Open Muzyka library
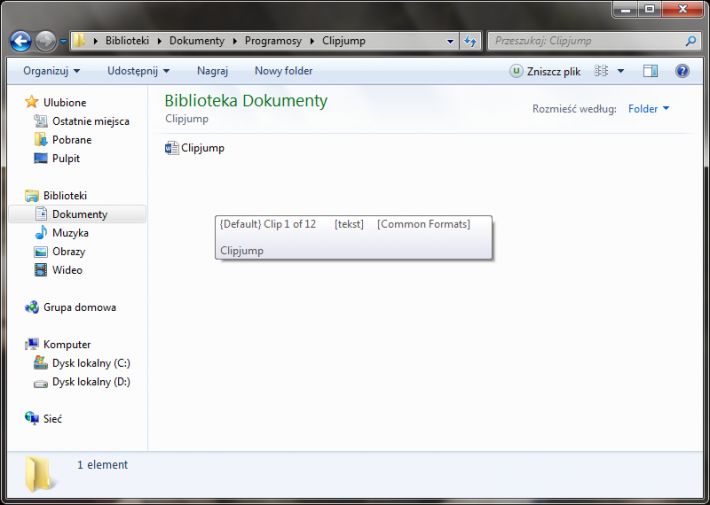This screenshot has width=710, height=505. click(x=70, y=233)
